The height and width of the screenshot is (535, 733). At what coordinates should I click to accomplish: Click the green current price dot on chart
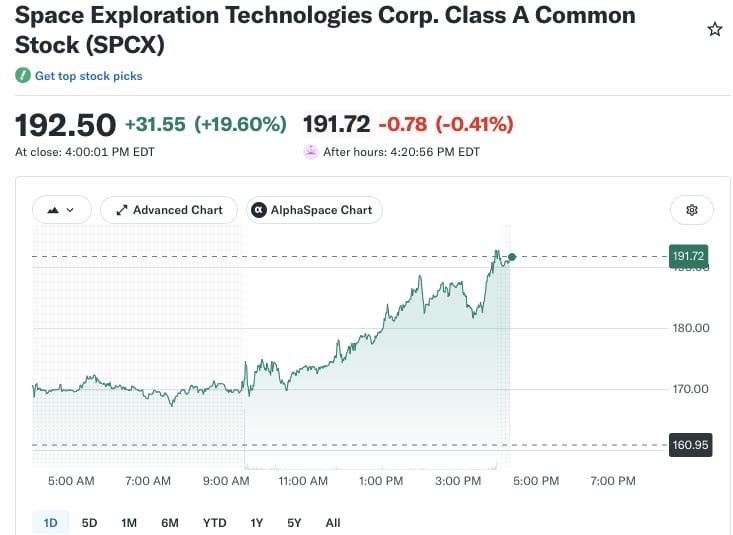pyautogui.click(x=512, y=257)
